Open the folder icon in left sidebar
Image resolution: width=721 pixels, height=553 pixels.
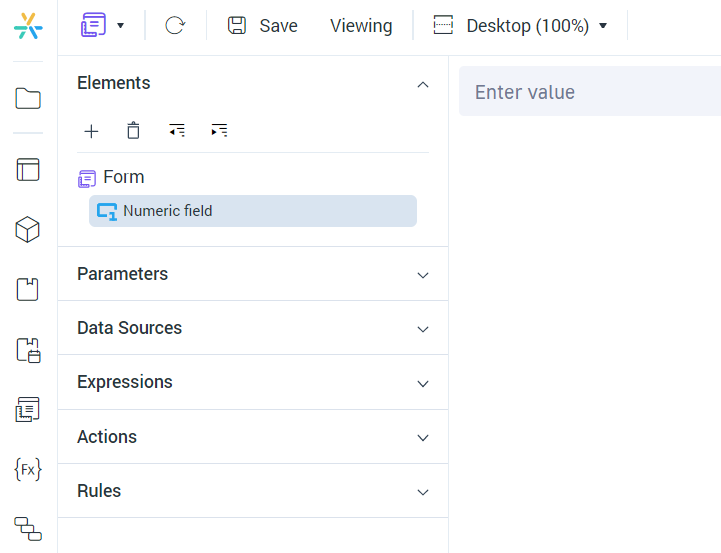click(x=28, y=98)
